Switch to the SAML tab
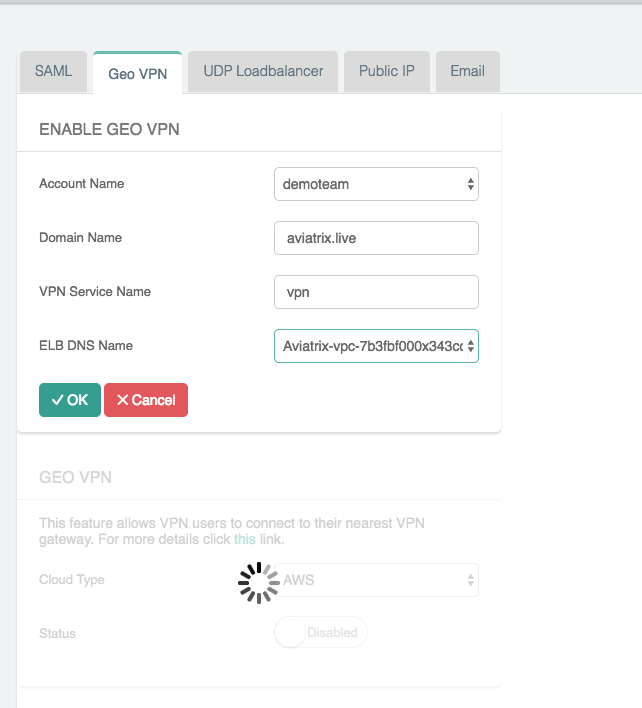Image resolution: width=642 pixels, height=708 pixels. click(x=53, y=72)
